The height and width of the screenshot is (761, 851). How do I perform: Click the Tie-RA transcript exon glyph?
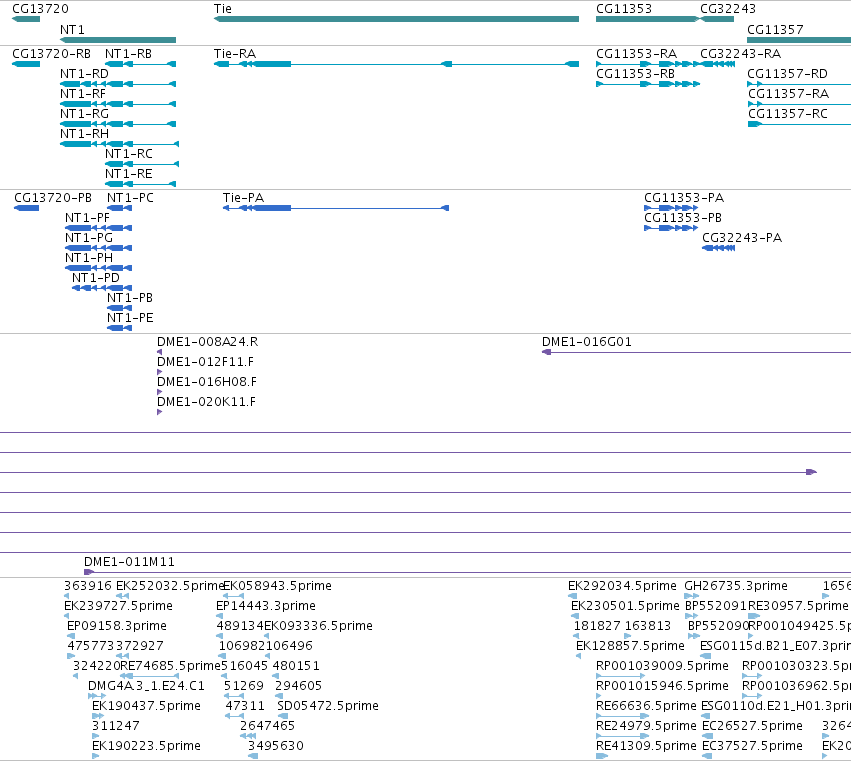(x=396, y=64)
